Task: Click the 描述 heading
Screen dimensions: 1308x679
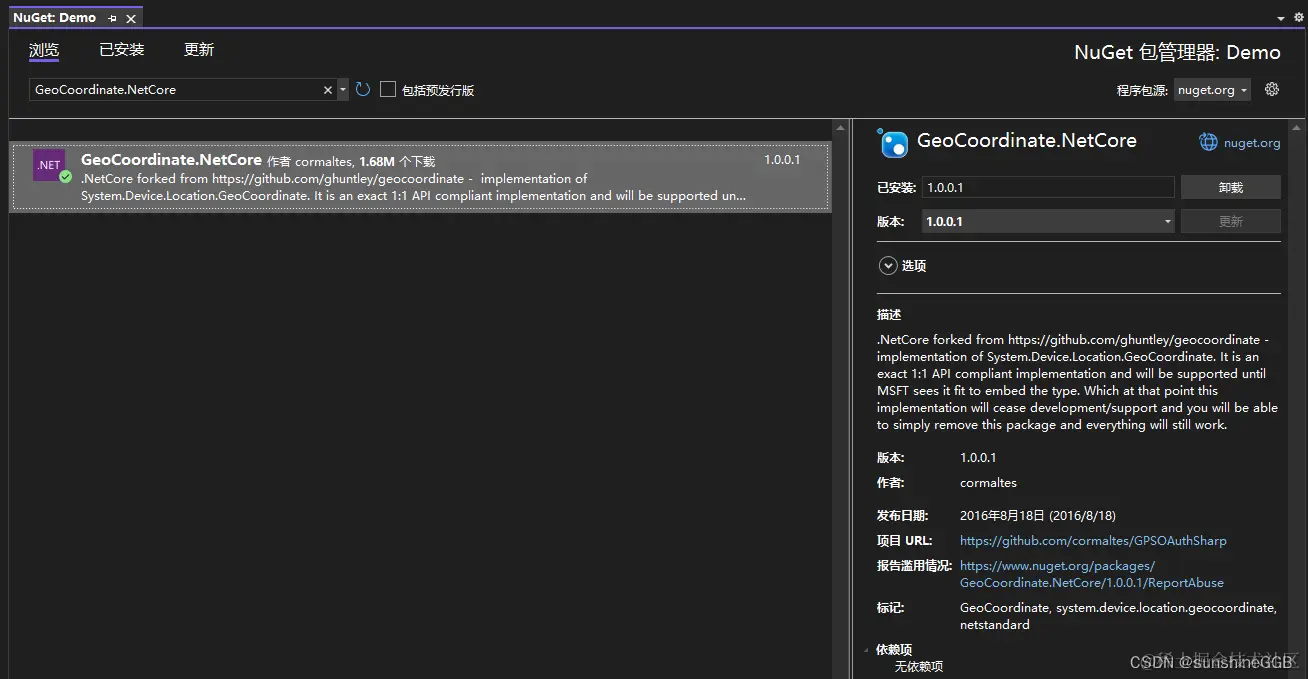Action: coord(889,315)
